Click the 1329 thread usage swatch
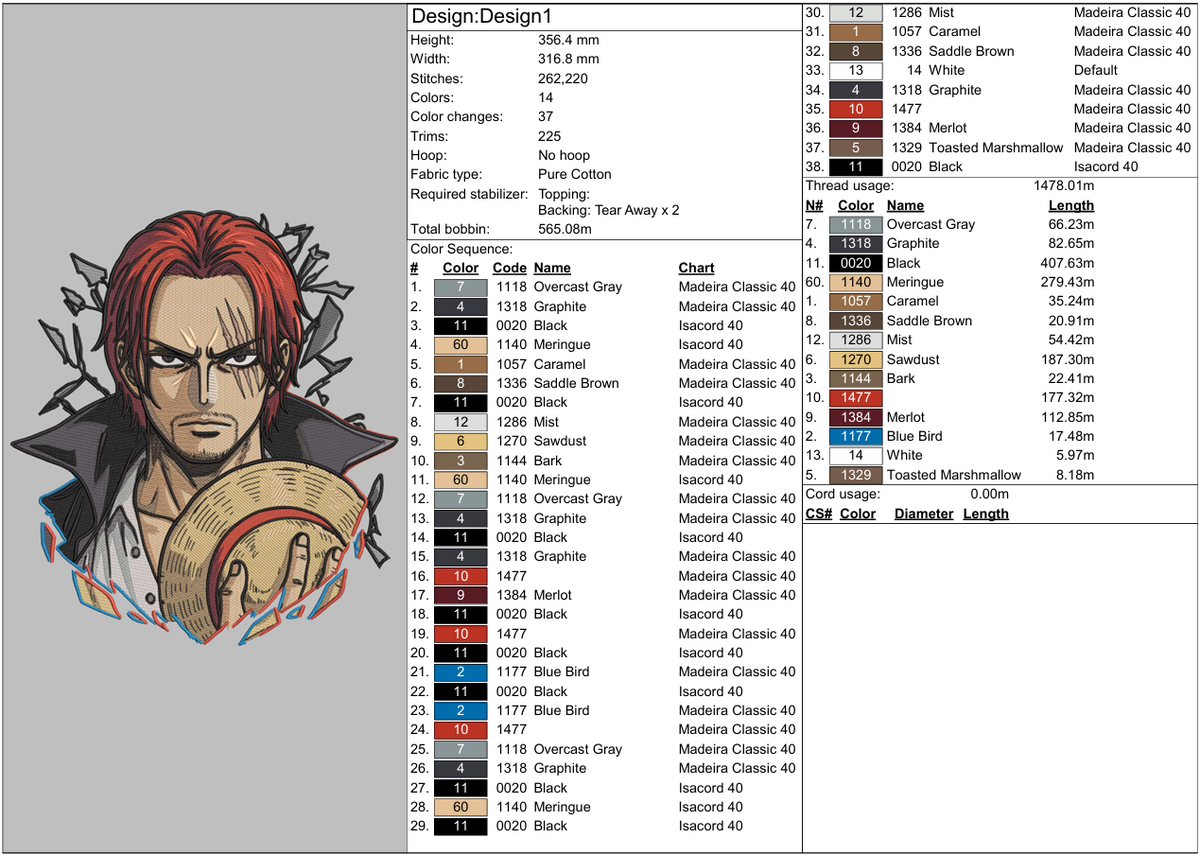Screen dimensions: 1200x855 856,475
